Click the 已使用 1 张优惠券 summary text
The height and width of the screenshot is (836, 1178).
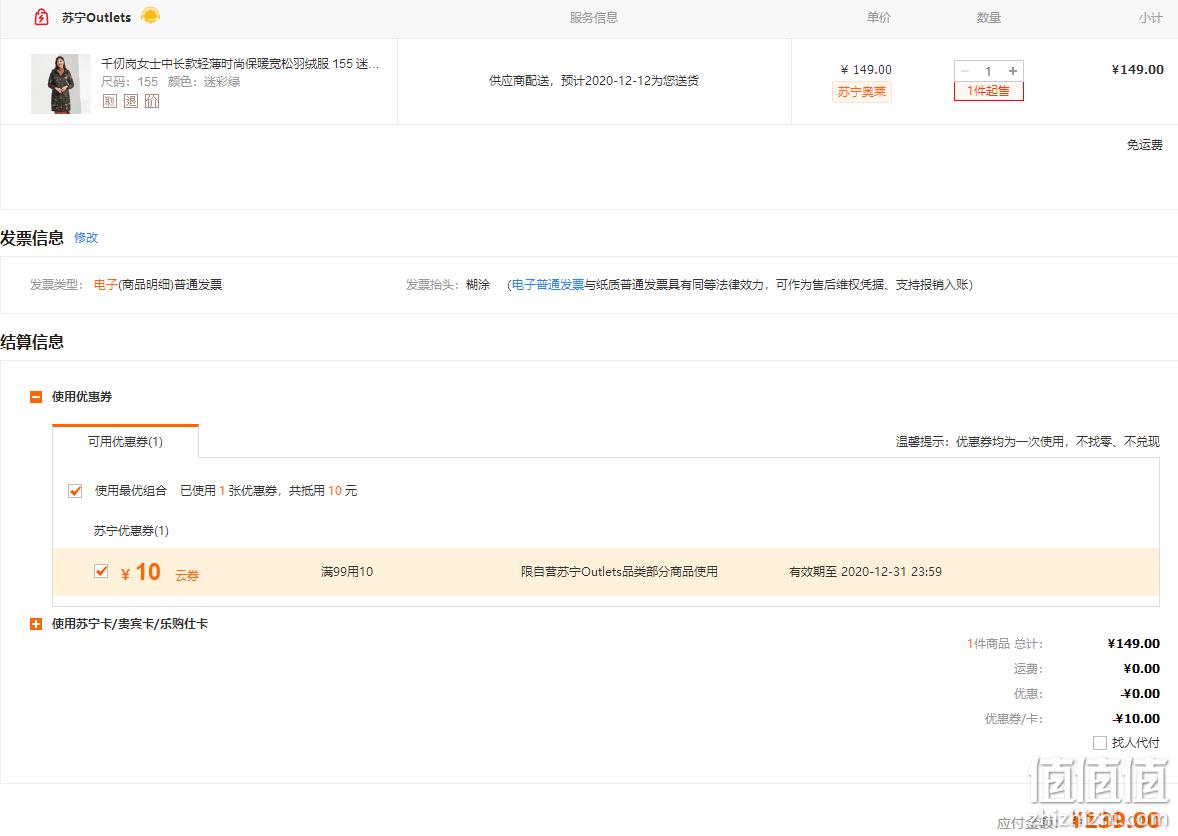click(x=268, y=491)
